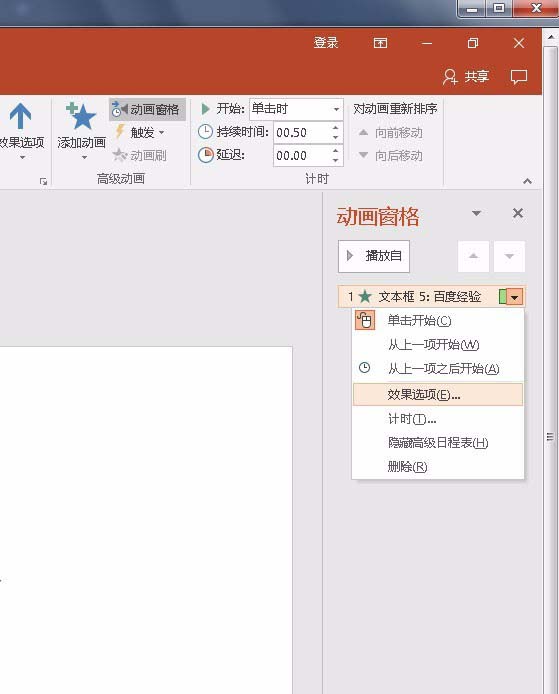Decrease duration with the down spinner

pos(335,138)
